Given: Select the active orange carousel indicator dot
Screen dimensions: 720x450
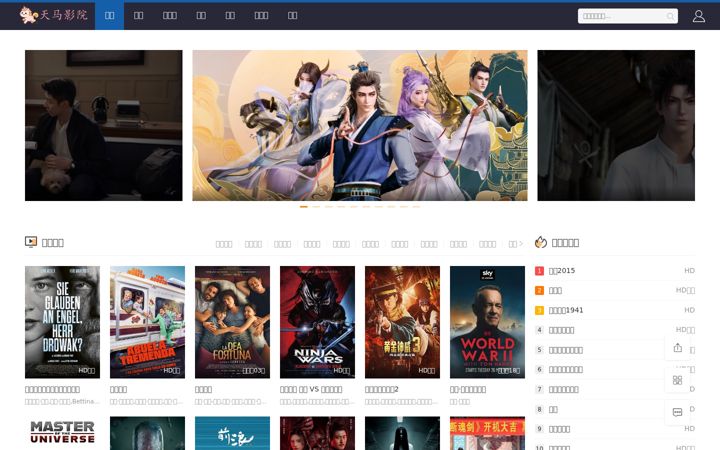Looking at the screenshot, I should pos(304,207).
